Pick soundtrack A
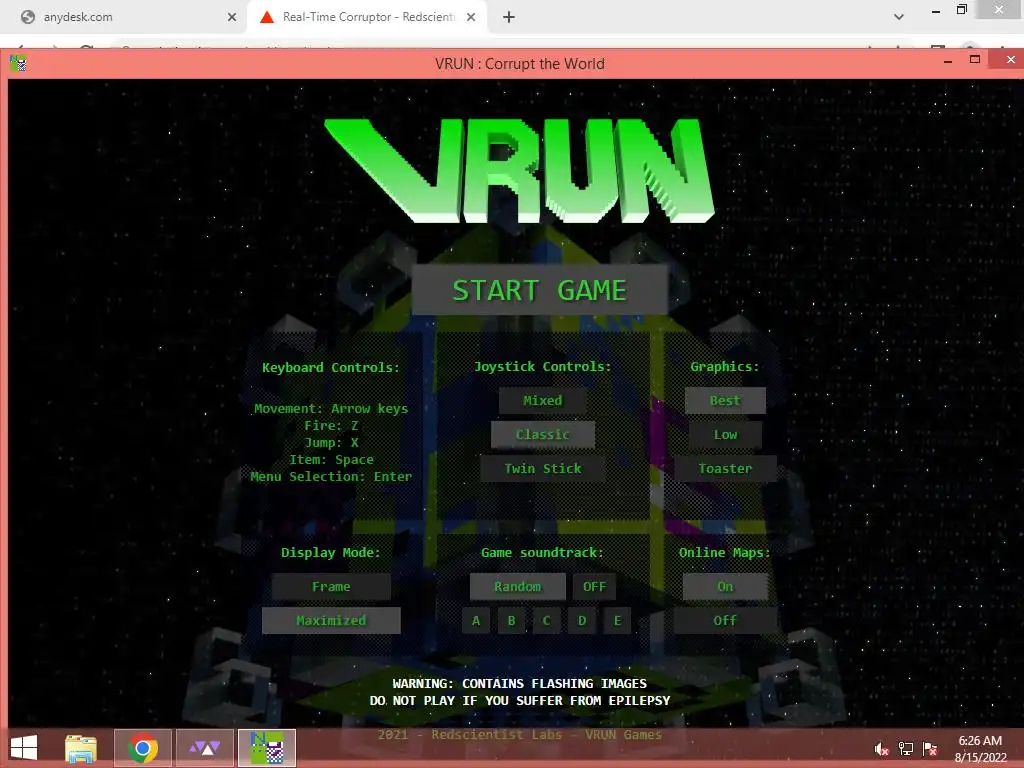 tap(476, 620)
